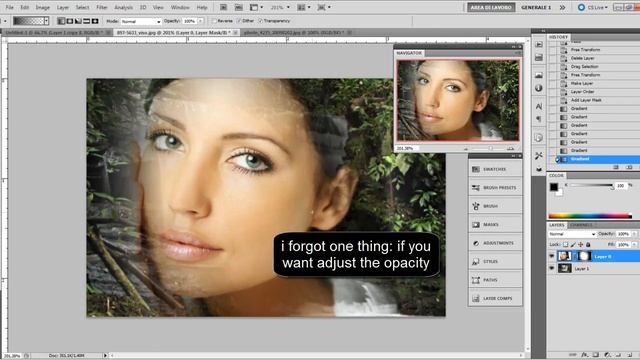Select the radial gradient style icon
Viewport: 640px width, 360px height.
(70, 21)
